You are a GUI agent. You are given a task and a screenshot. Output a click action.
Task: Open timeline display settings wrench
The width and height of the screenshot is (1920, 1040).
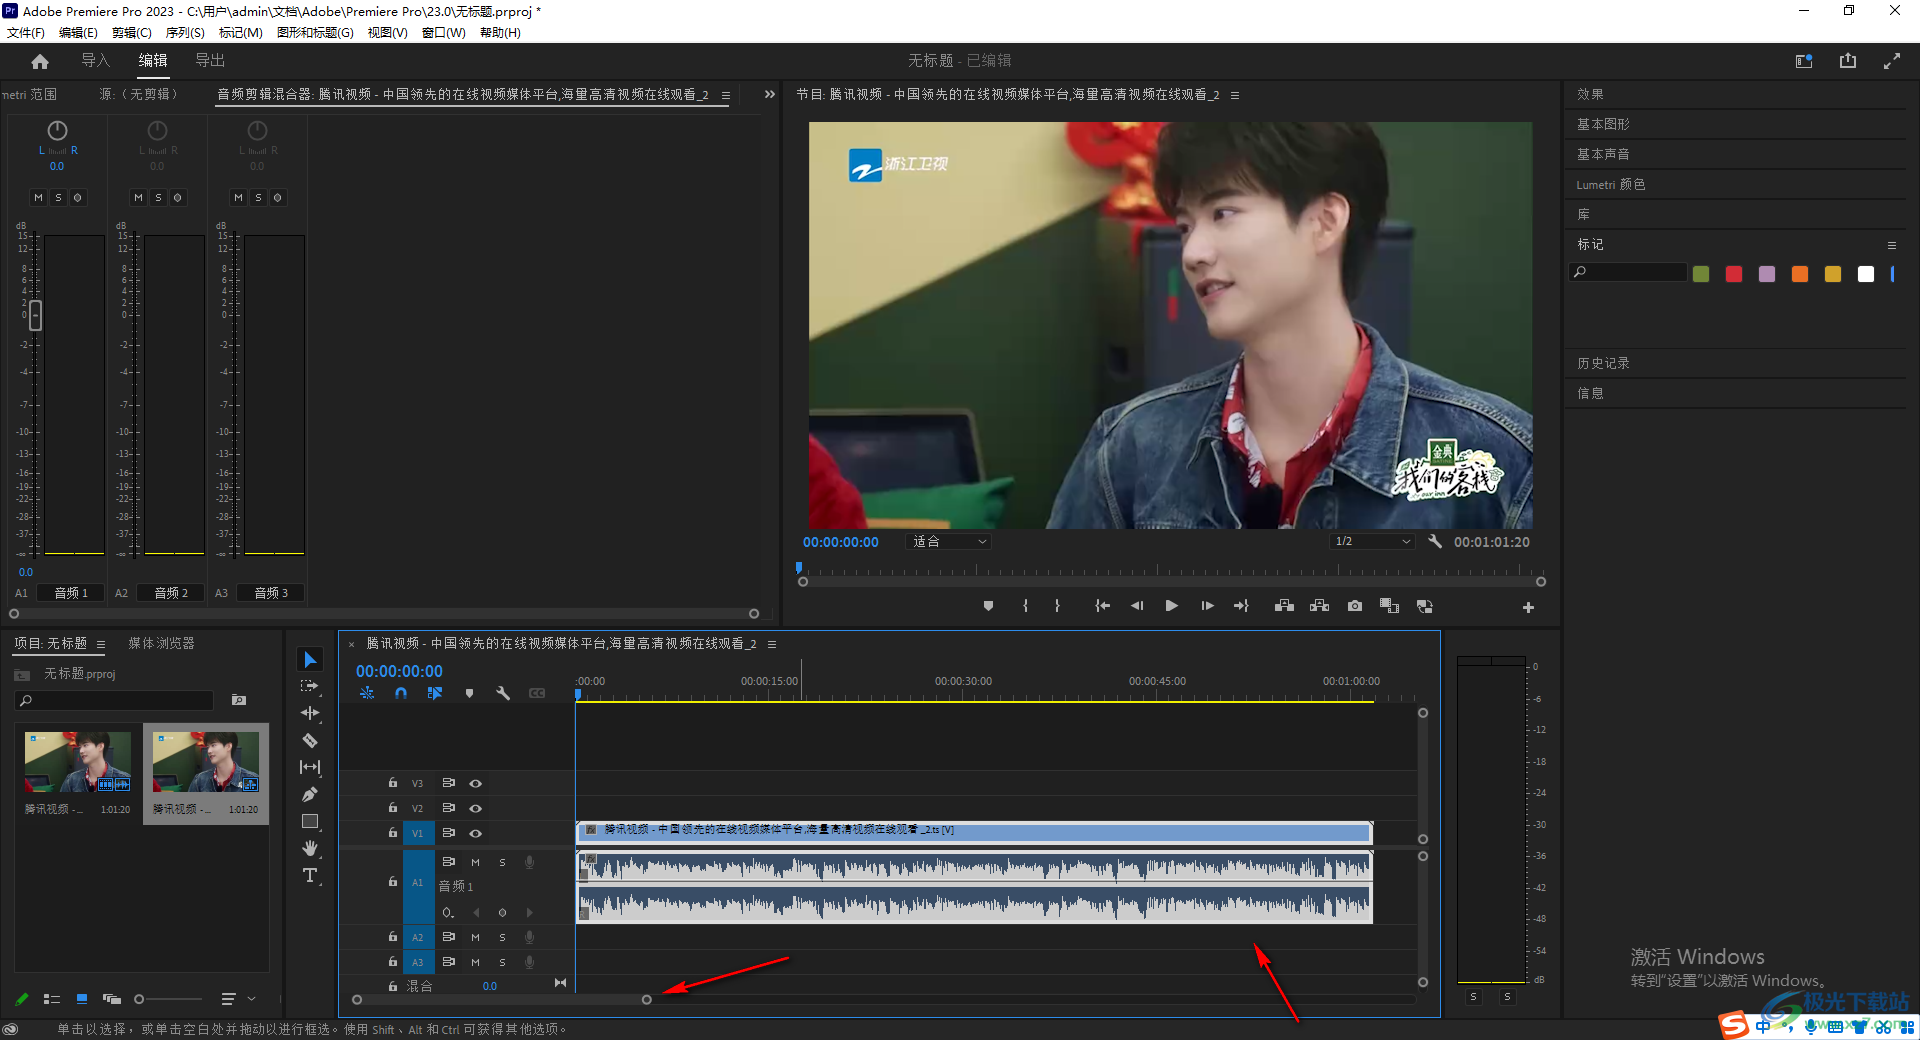[x=503, y=693]
